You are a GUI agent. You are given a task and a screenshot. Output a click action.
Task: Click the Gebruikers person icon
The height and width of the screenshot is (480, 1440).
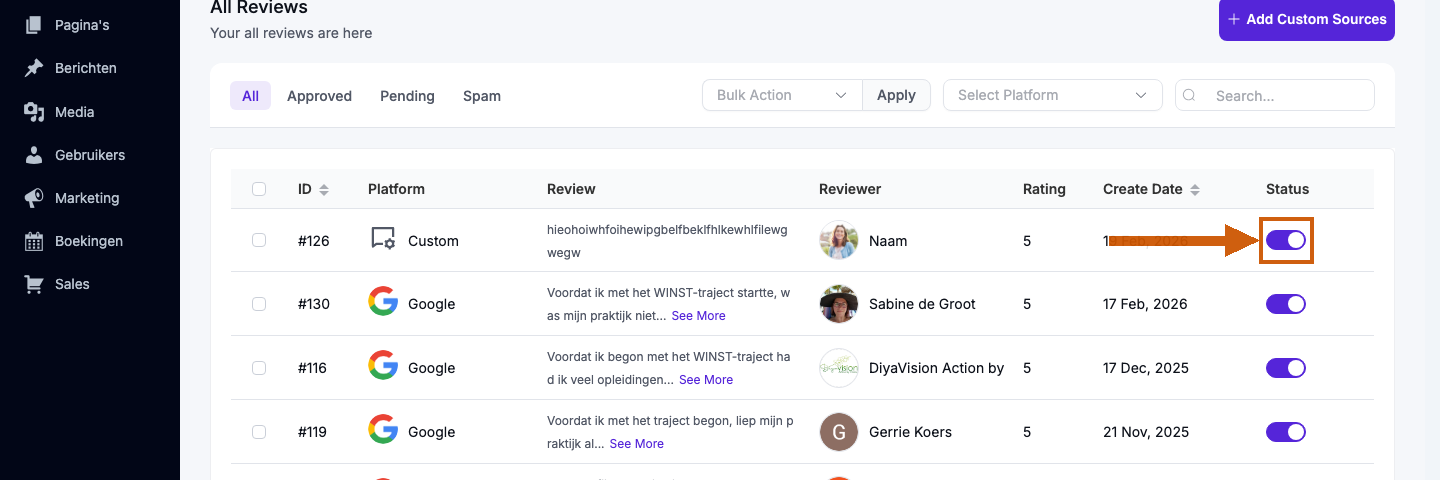pos(34,155)
